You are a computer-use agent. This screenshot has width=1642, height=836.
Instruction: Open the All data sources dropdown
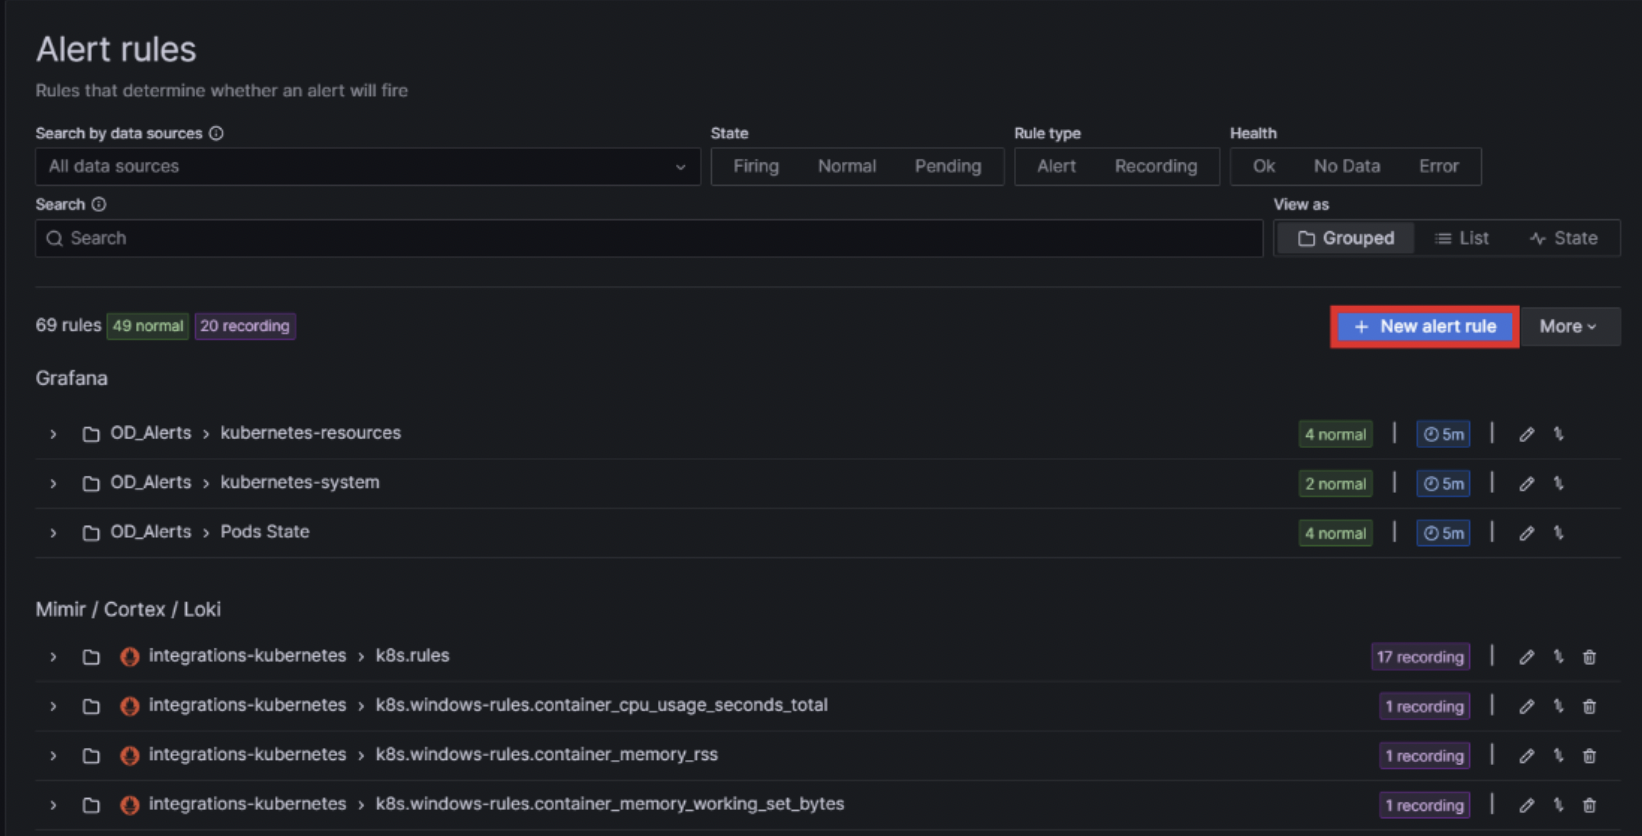pyautogui.click(x=368, y=166)
